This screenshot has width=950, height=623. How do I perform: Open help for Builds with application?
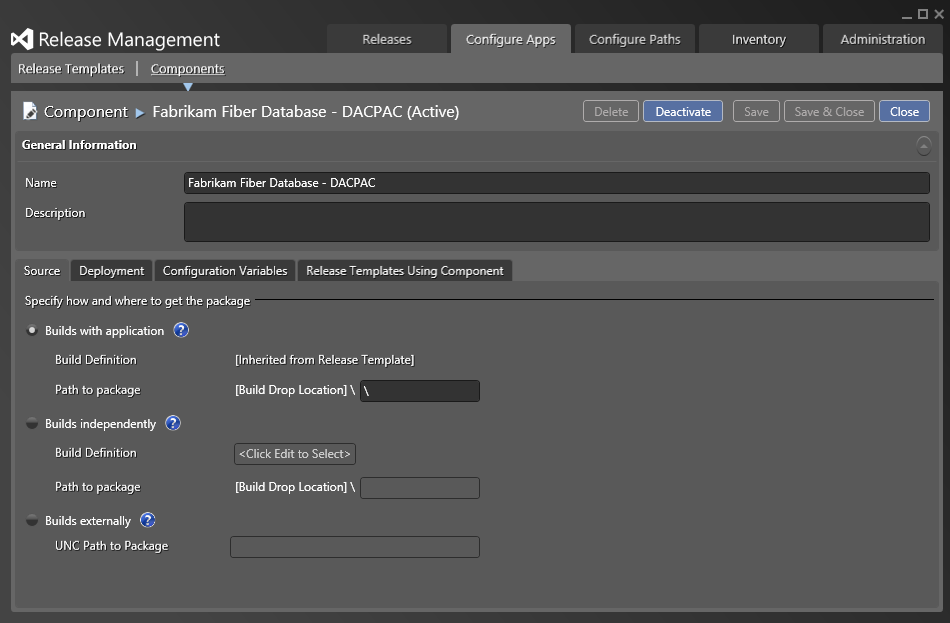[x=181, y=330]
